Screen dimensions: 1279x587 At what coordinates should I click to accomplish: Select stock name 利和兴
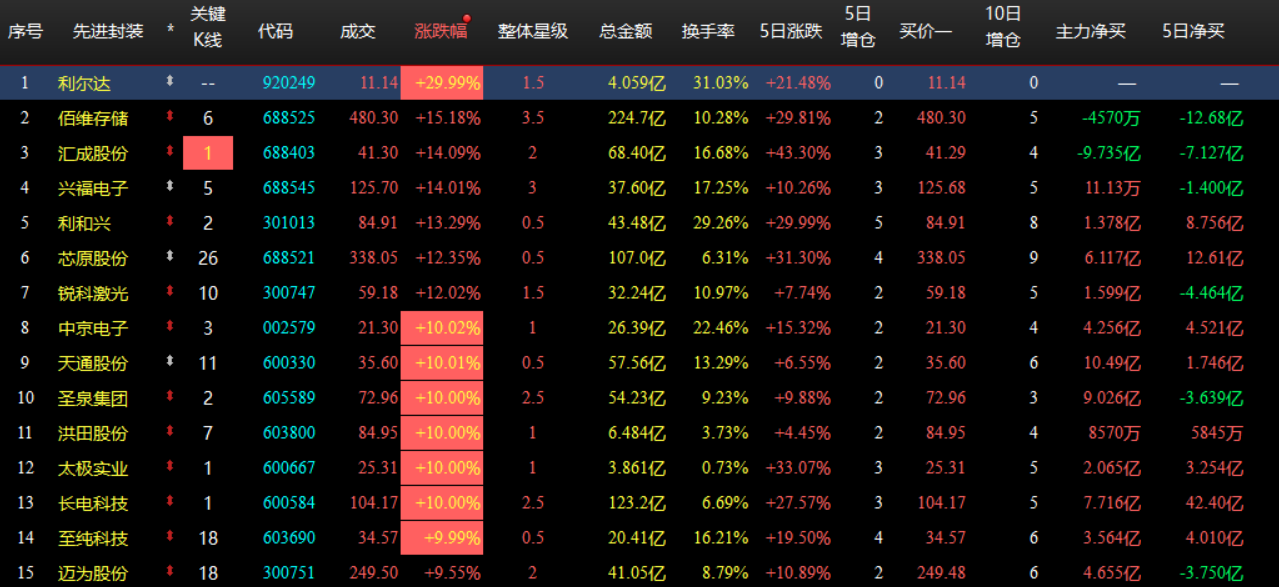pos(85,223)
